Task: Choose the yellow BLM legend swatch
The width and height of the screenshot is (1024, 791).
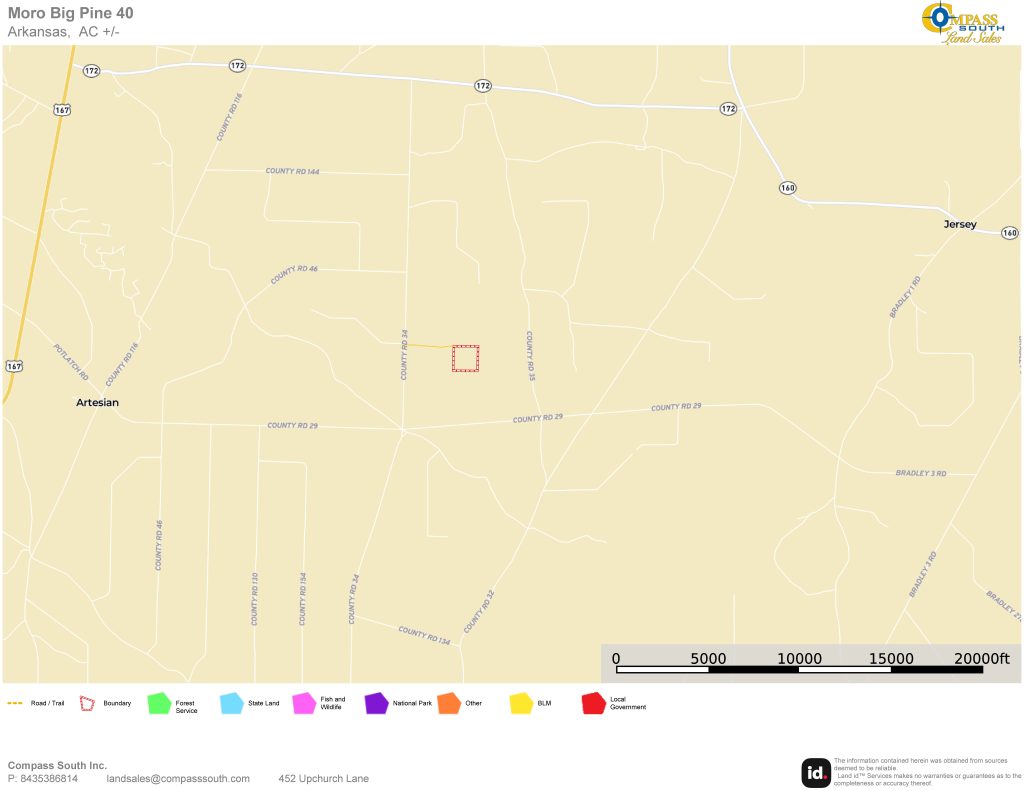Action: coord(521,703)
